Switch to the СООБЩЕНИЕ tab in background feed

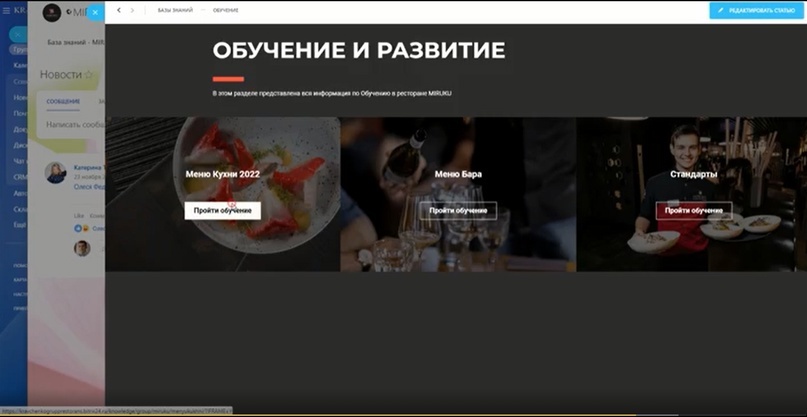pyautogui.click(x=63, y=101)
